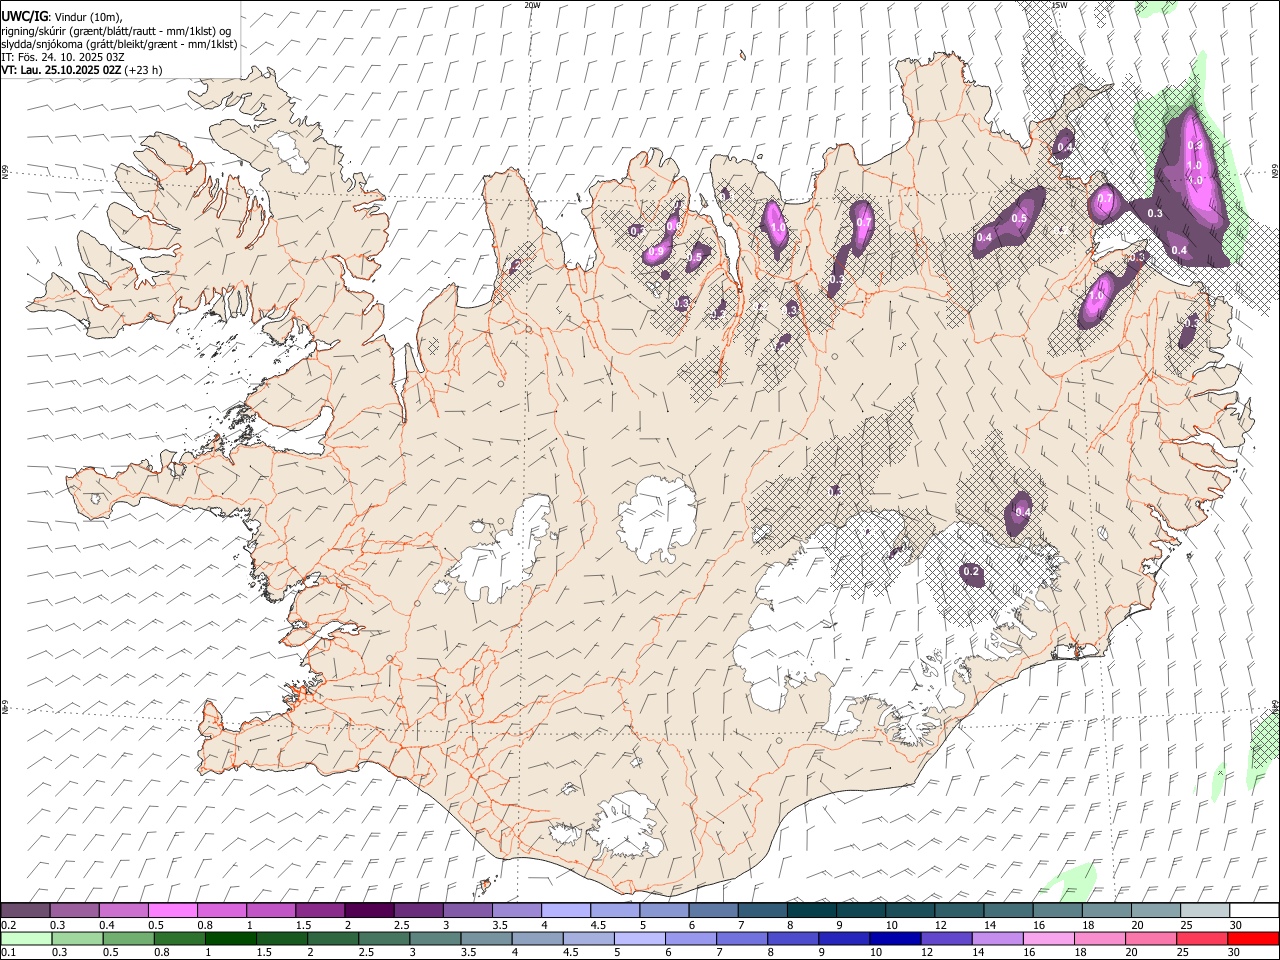This screenshot has height=960, width=1280.
Task: Click the red-pink 25–30 swatch in the bottom legend row
Action: [1202, 938]
